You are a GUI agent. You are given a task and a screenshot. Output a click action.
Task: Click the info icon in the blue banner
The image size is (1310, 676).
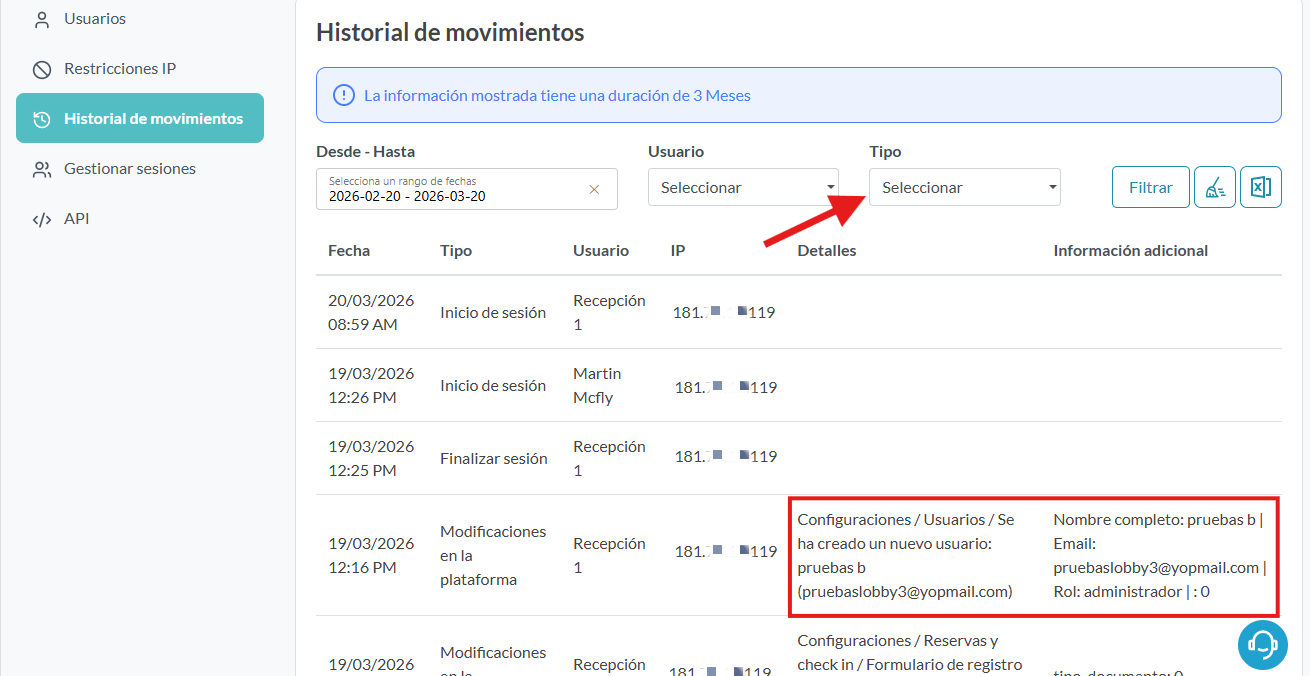pyautogui.click(x=344, y=96)
